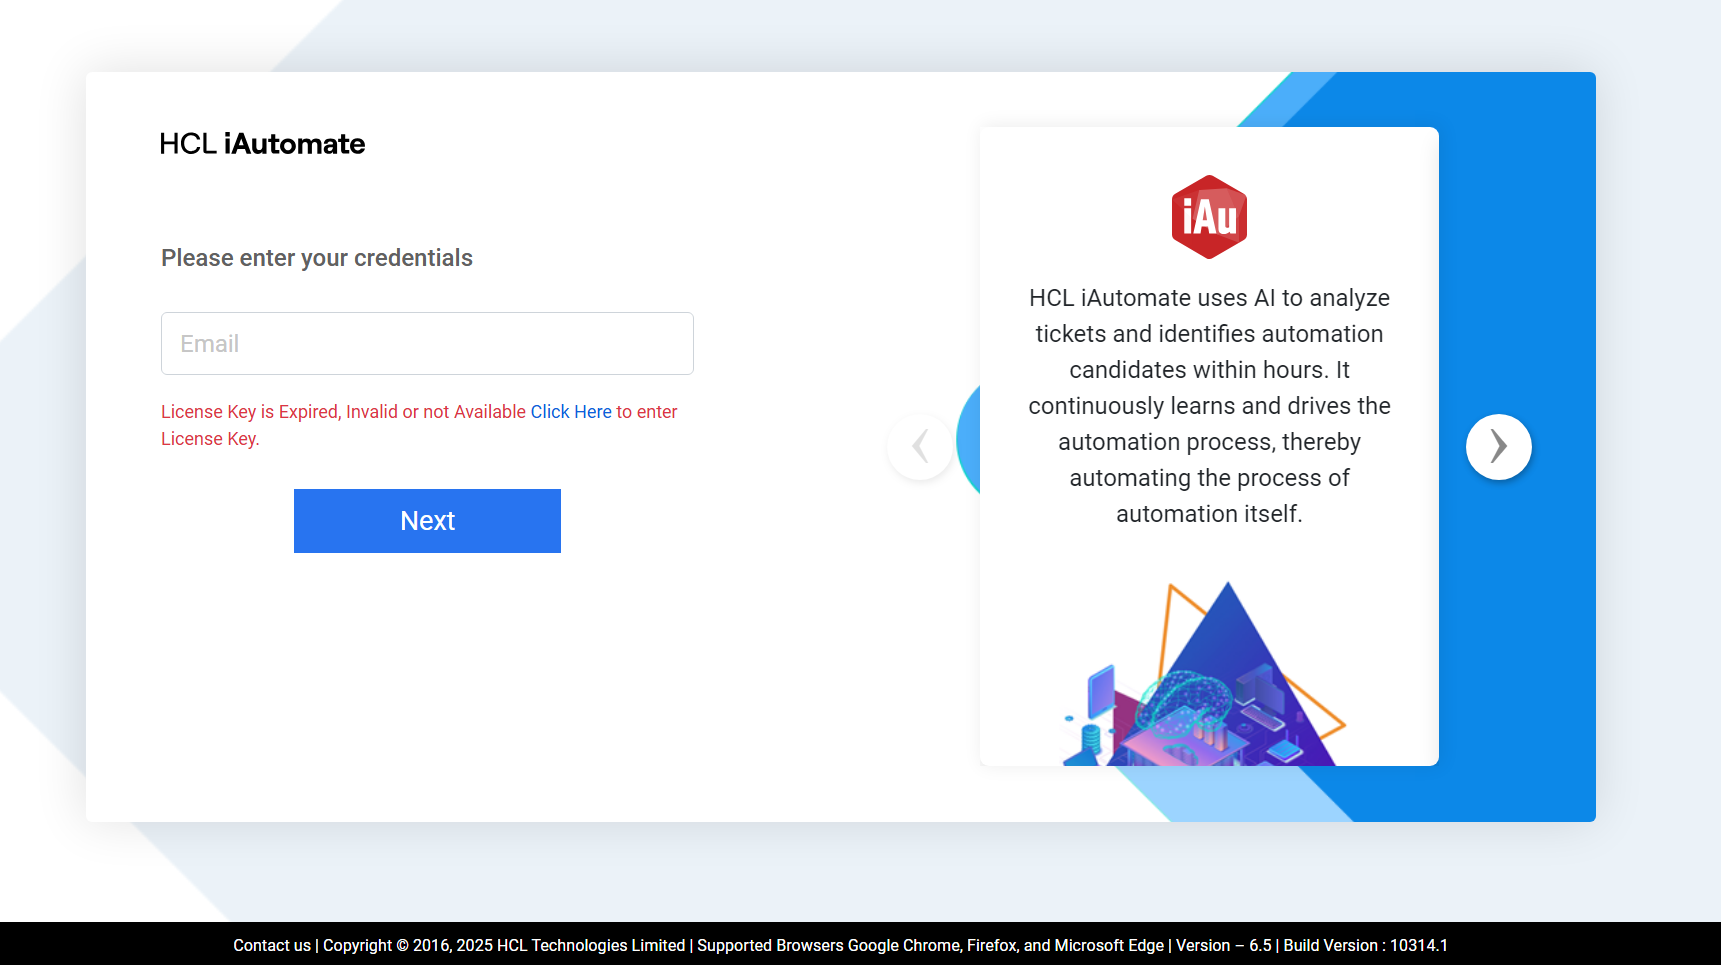Viewport: 1721px width, 965px height.
Task: Click the Build Version text in the footer
Action: click(1365, 944)
